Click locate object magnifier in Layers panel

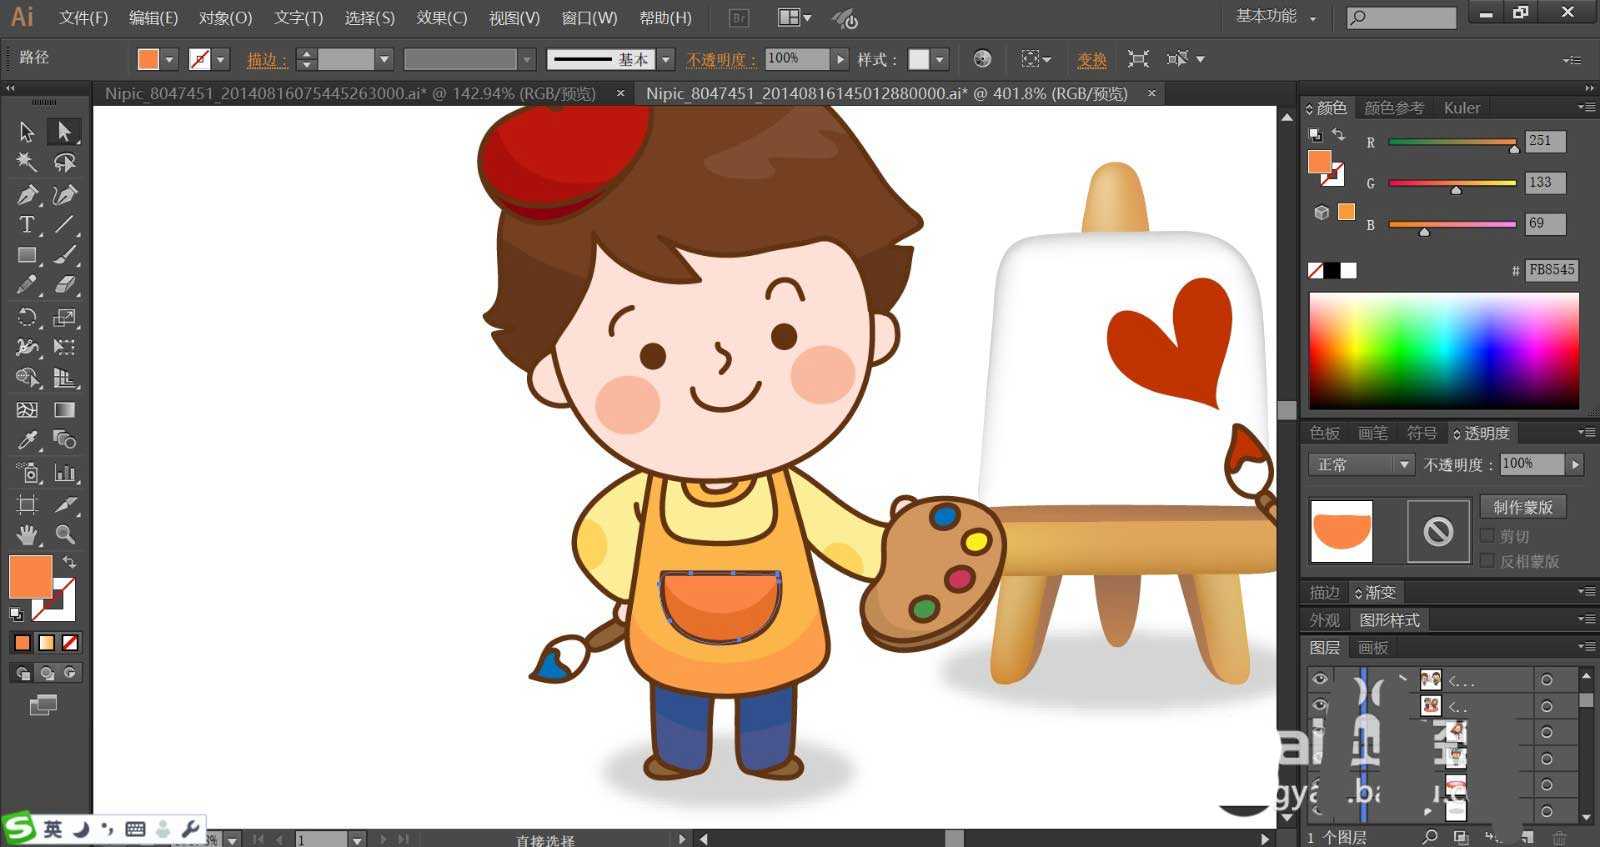[1430, 837]
